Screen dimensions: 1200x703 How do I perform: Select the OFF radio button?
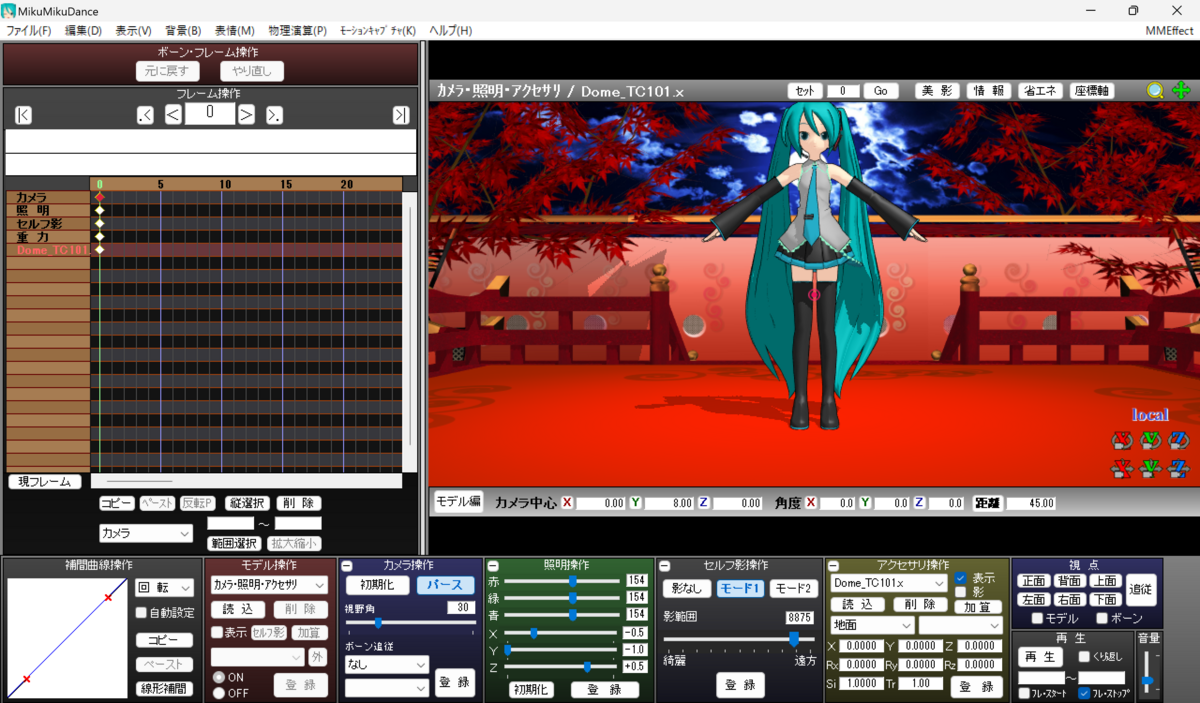tap(219, 692)
